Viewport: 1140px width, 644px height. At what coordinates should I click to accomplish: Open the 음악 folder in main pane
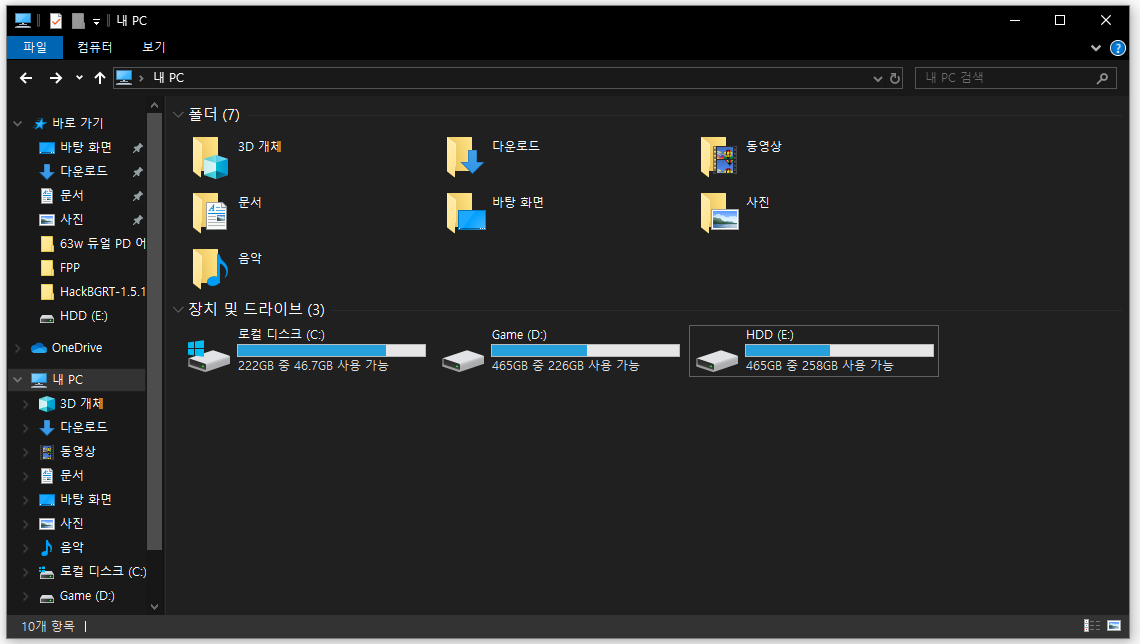click(x=210, y=268)
